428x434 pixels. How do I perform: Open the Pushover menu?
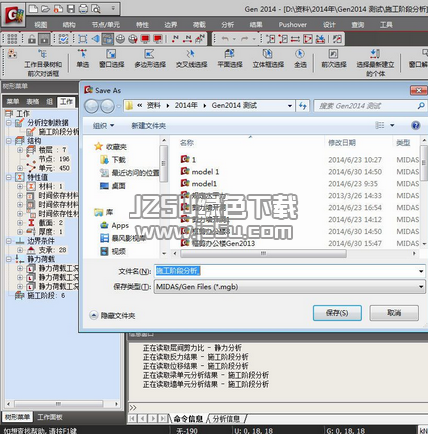[293, 25]
